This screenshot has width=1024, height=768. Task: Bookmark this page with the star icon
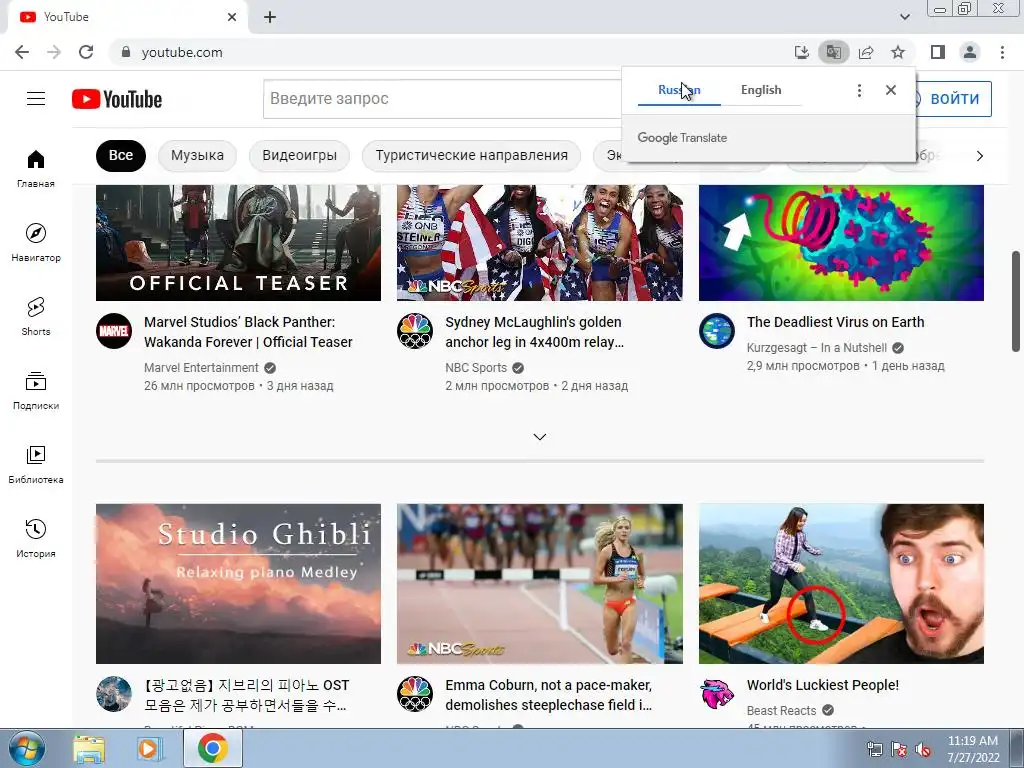(x=898, y=52)
